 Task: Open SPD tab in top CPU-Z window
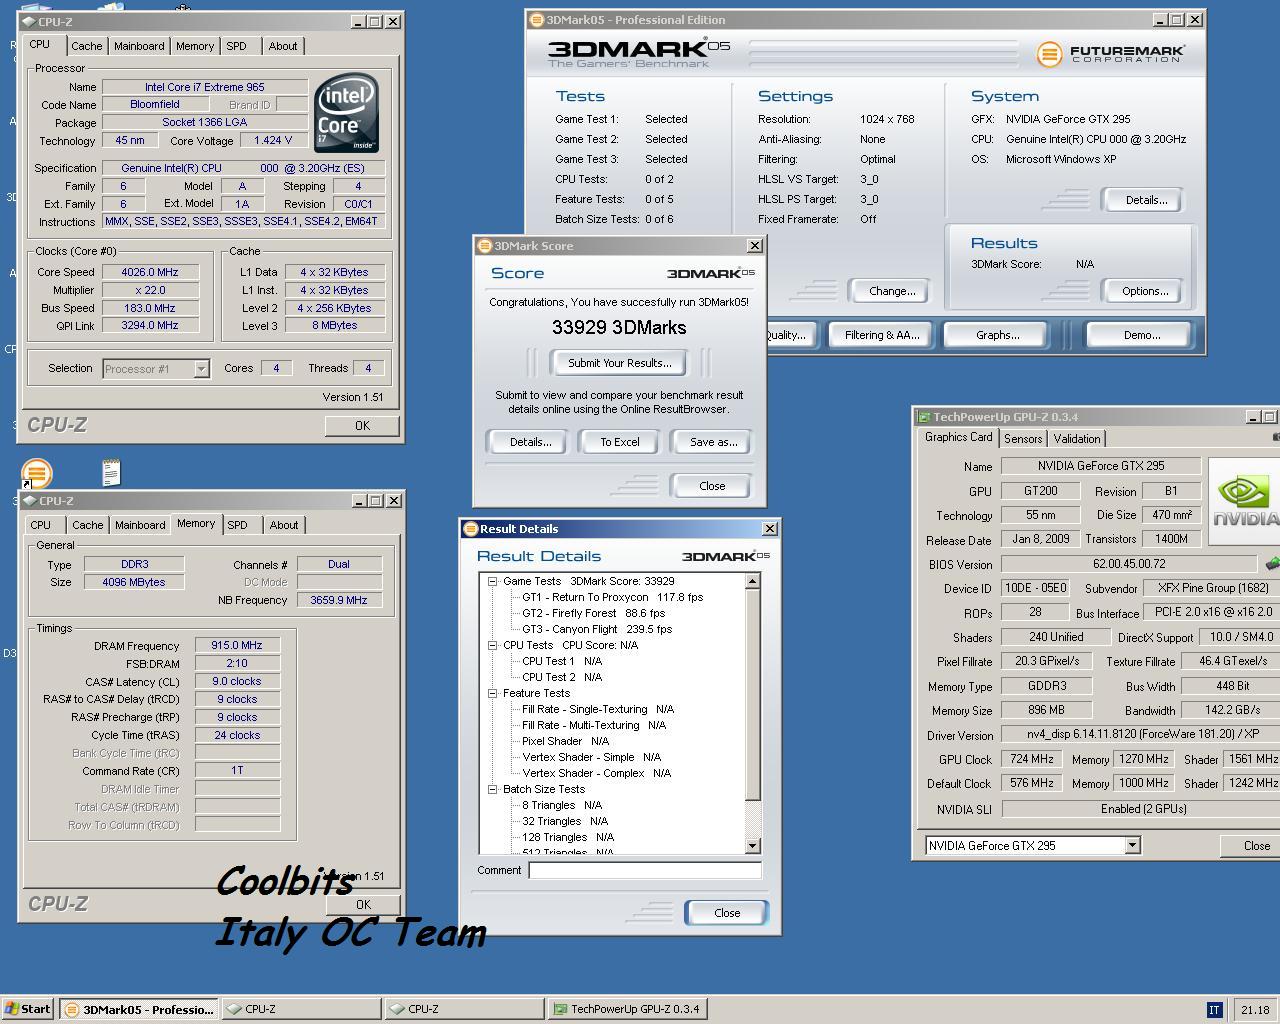coord(236,46)
